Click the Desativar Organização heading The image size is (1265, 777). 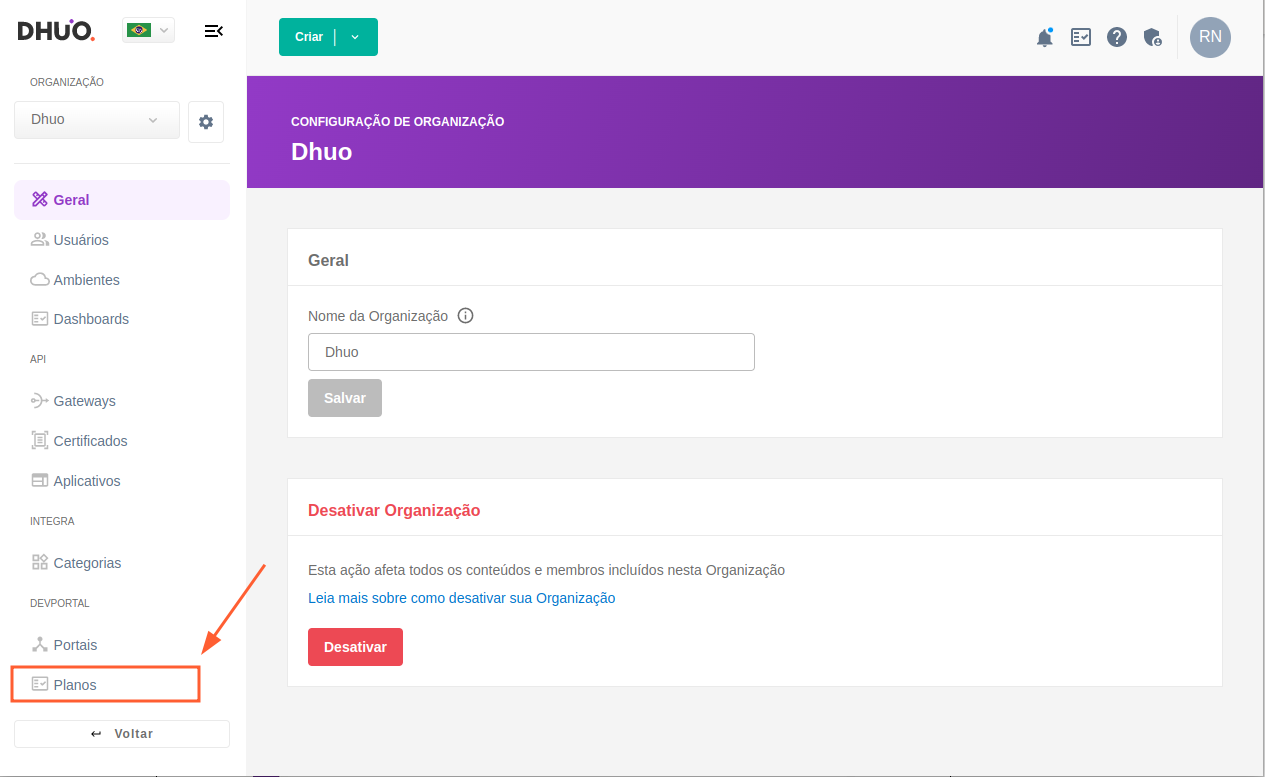[x=394, y=511]
